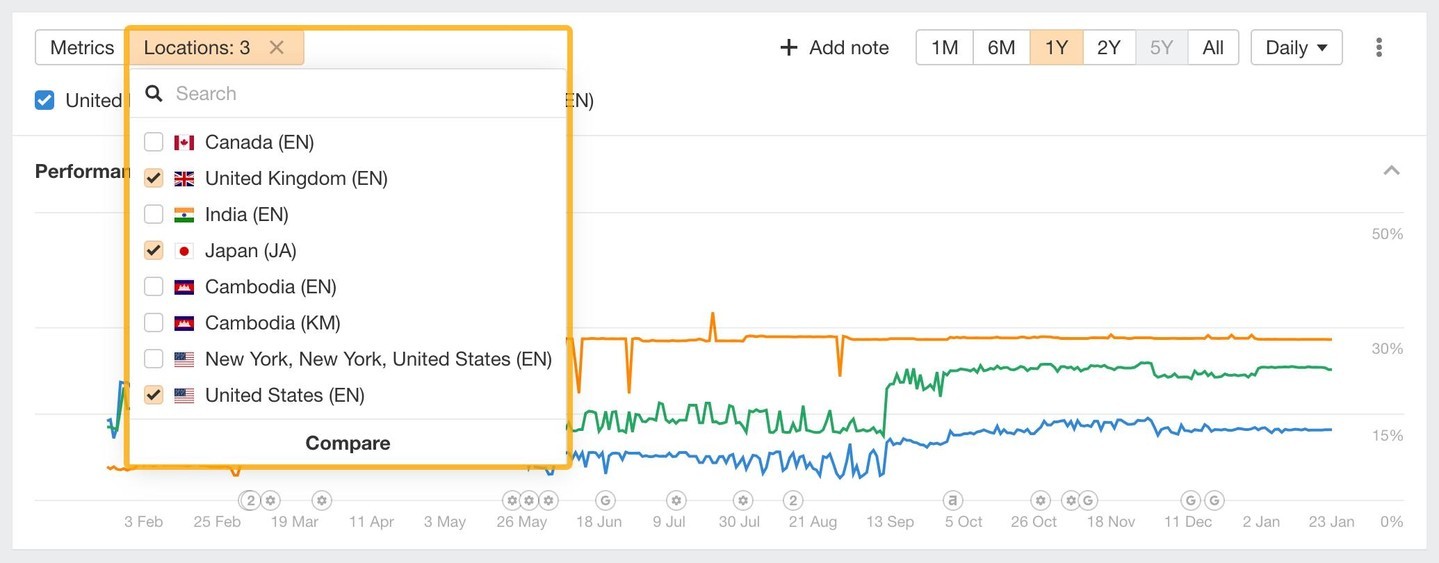Open the Daily interval dropdown

click(1296, 47)
